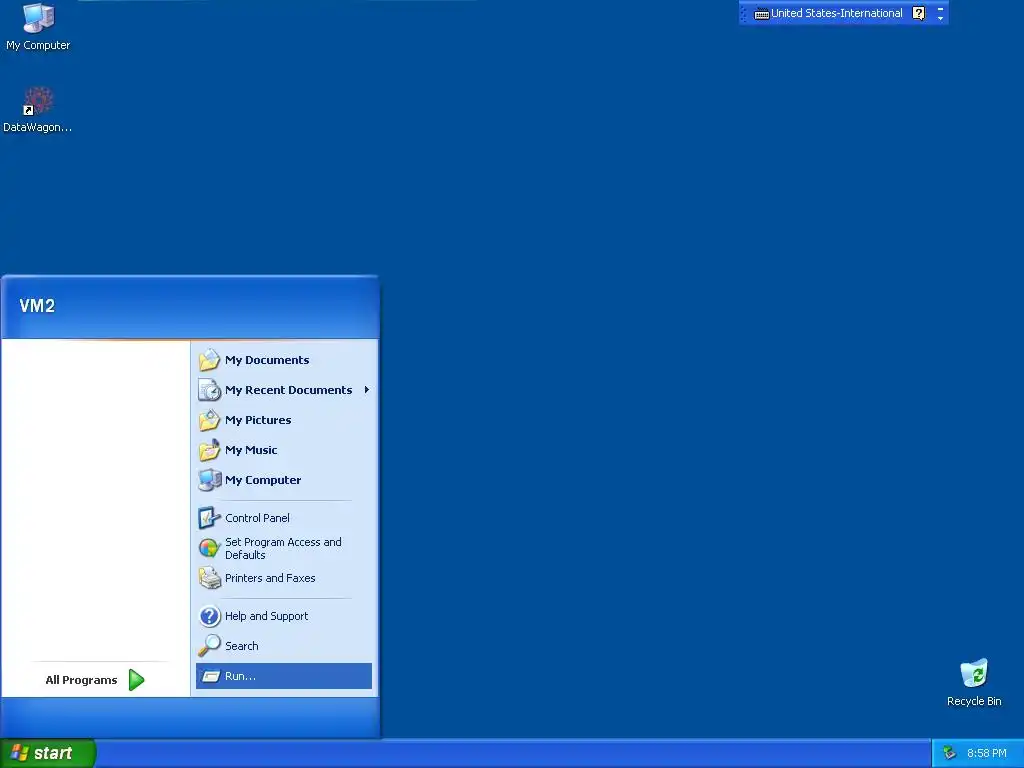This screenshot has height=768, width=1024.
Task: Open My Documents from Start menu
Action: point(284,360)
